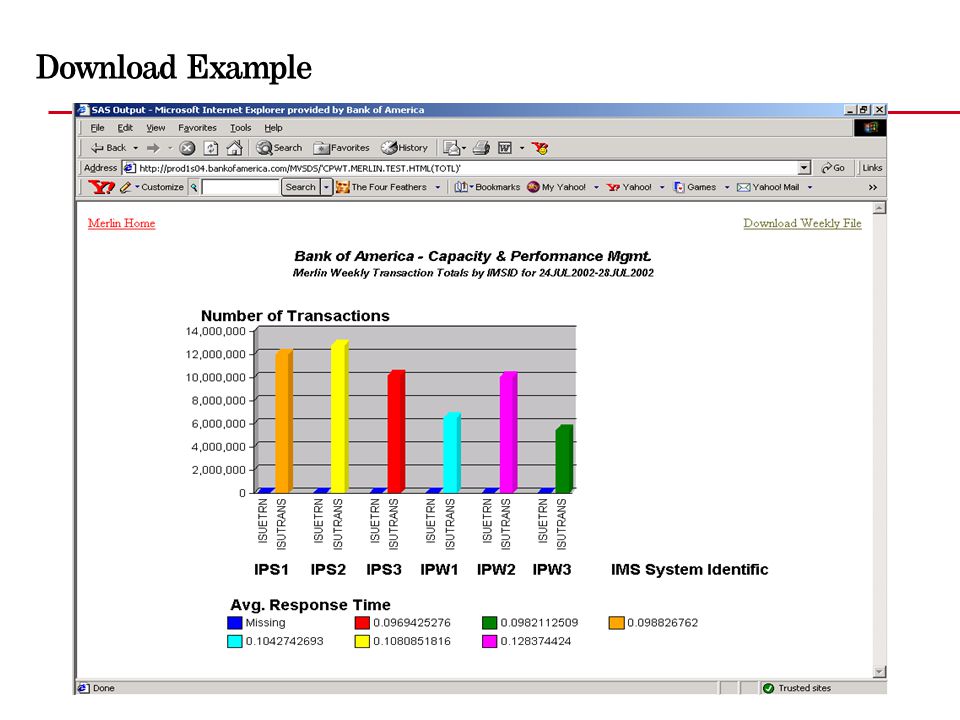Expand The Four Feathers dropdown arrow
This screenshot has height=720, width=960.
tap(438, 187)
